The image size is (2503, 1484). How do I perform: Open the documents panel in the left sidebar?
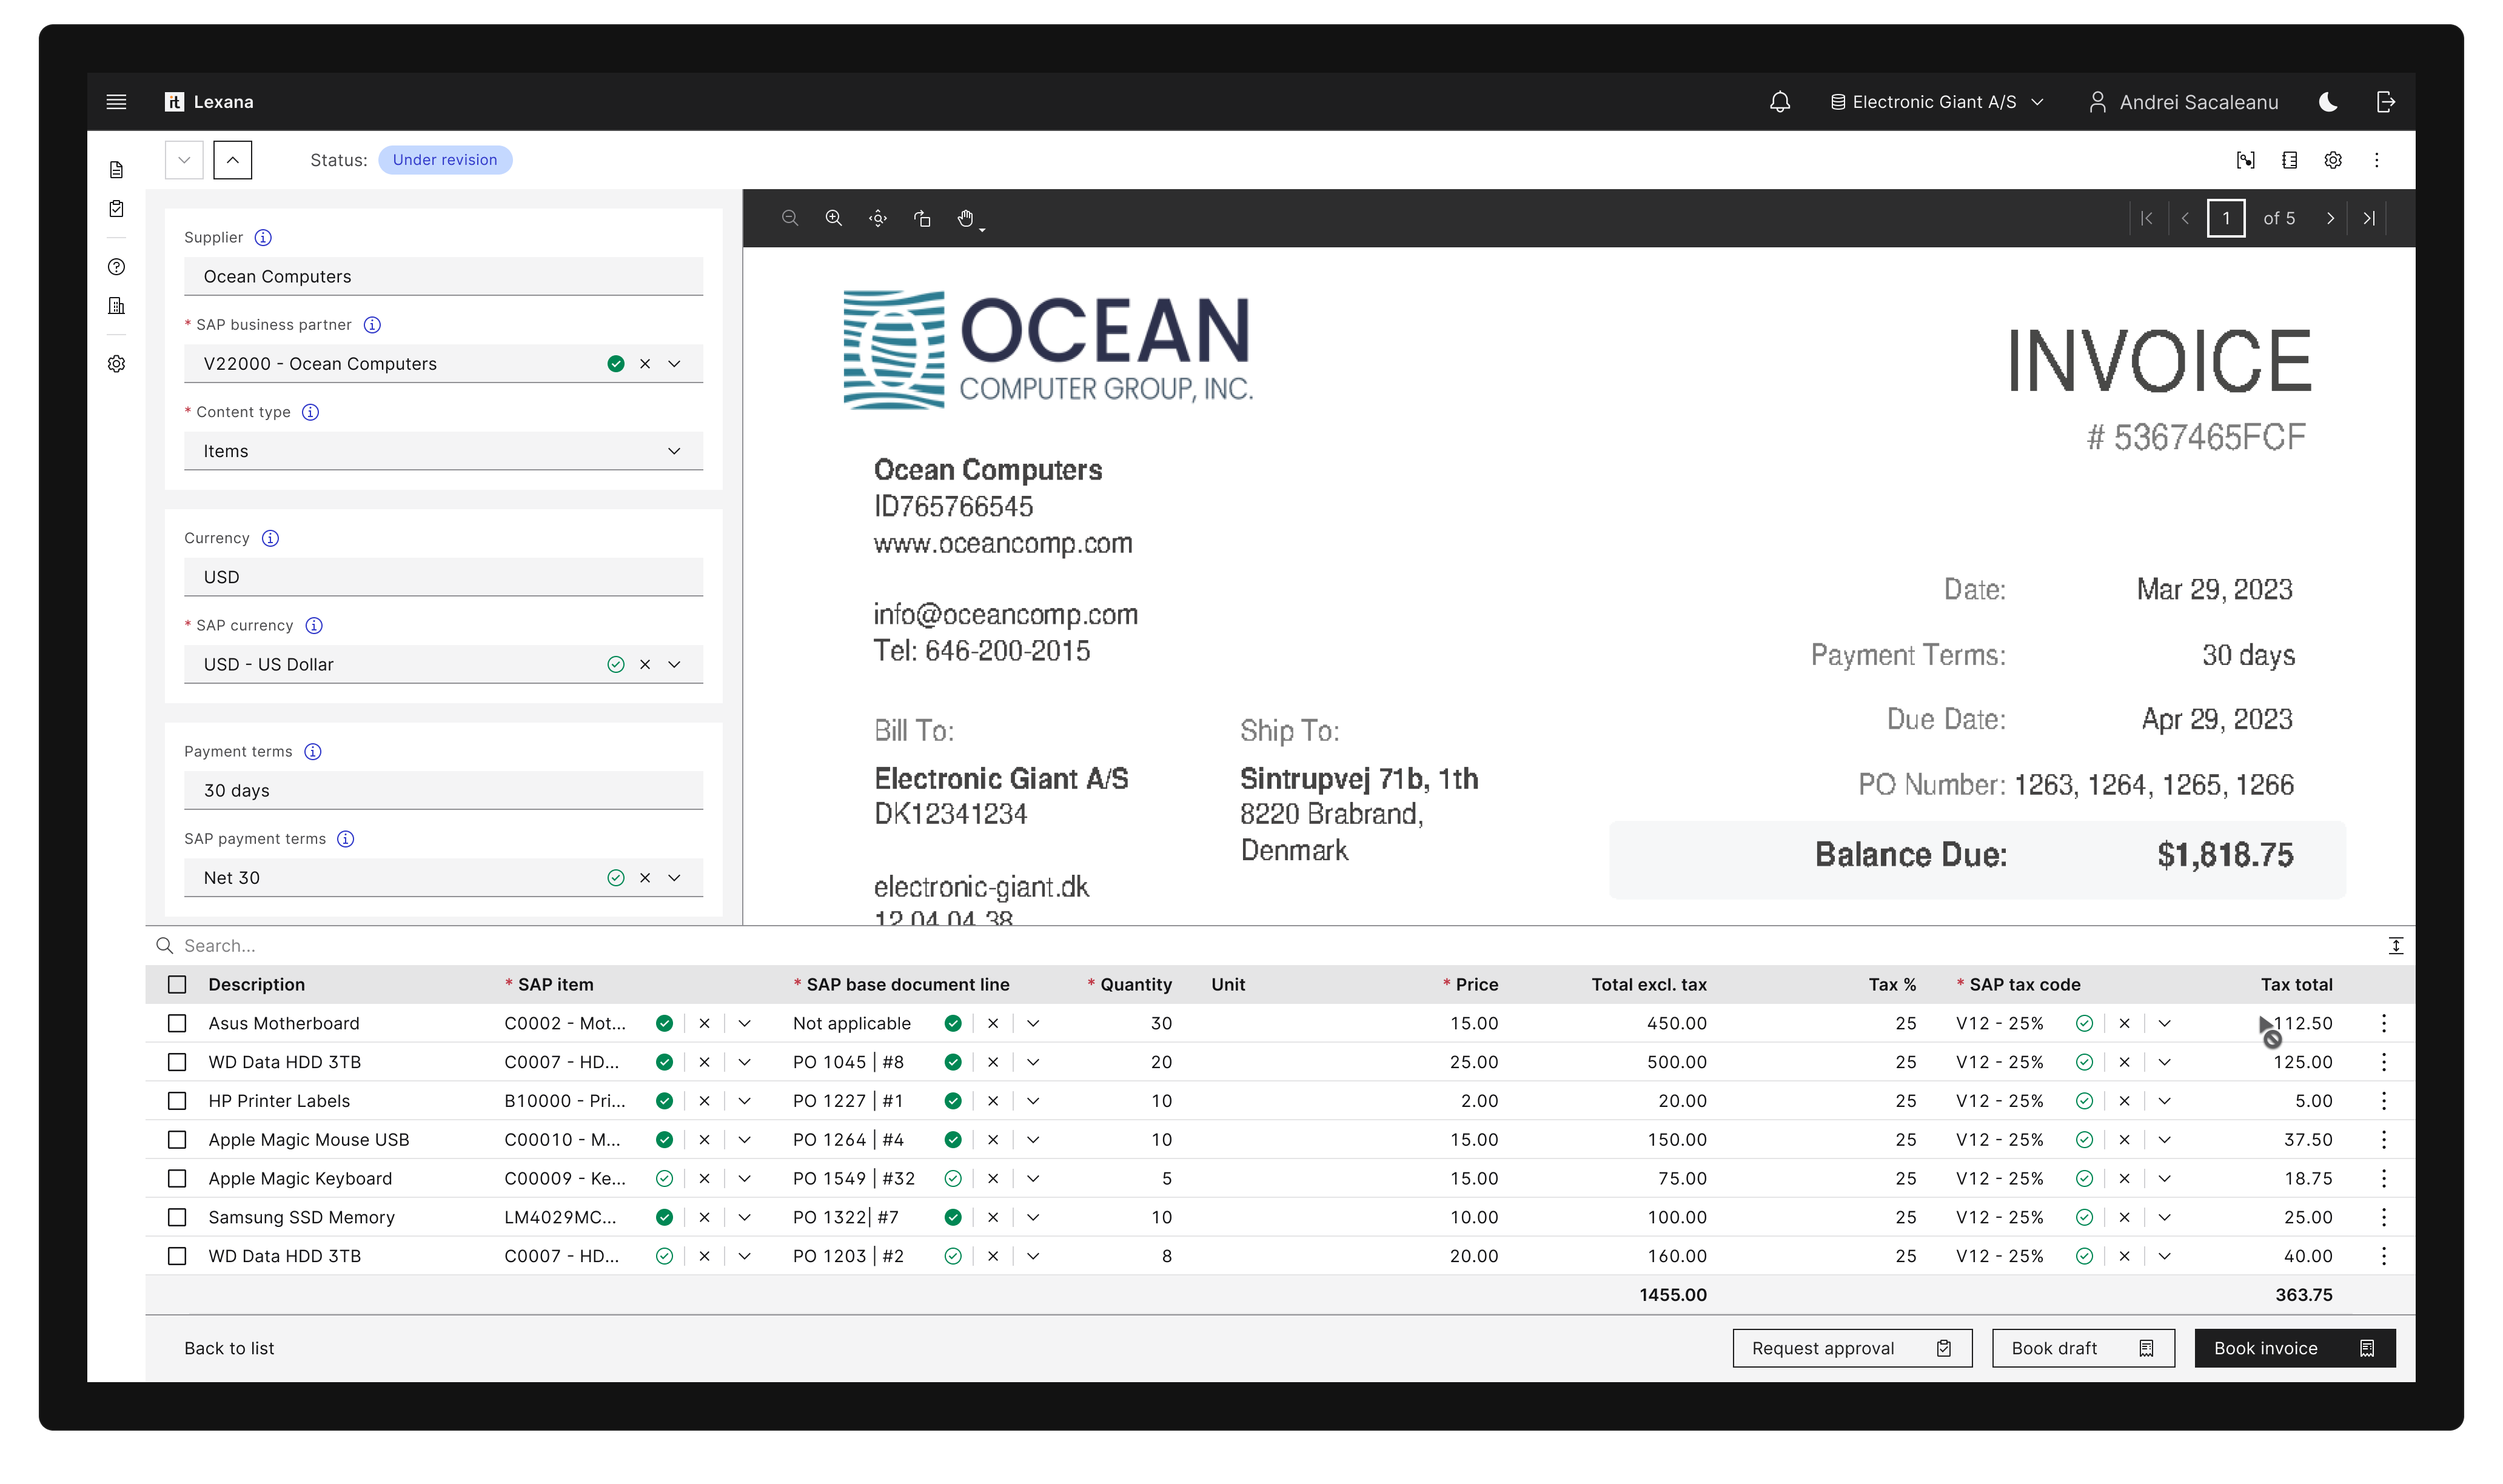coord(117,170)
